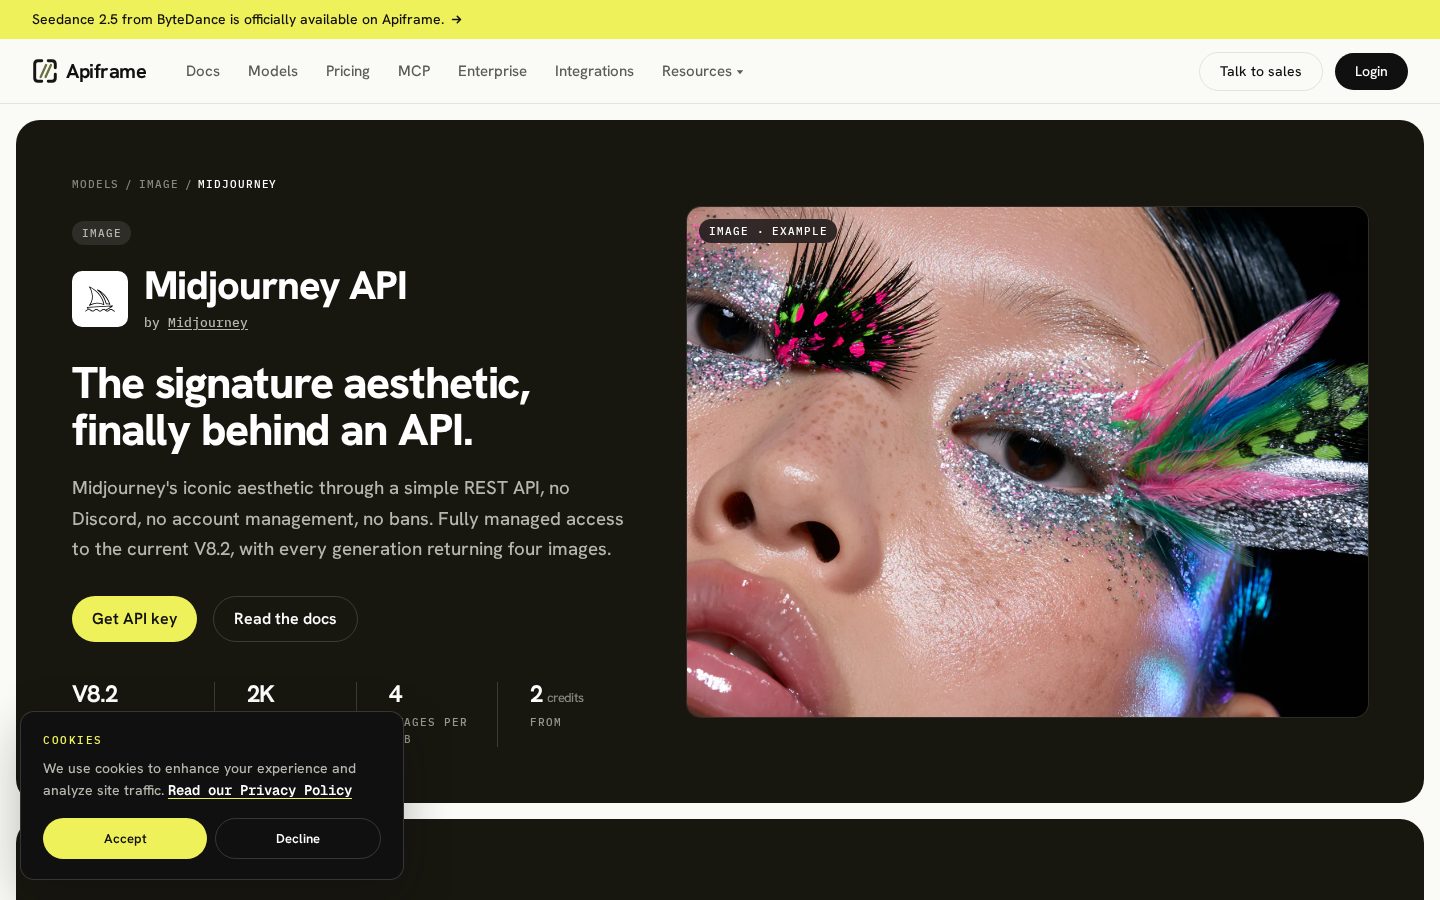Click the arrow in the Seedance announcement banner
The width and height of the screenshot is (1440, 900).
[x=456, y=19]
